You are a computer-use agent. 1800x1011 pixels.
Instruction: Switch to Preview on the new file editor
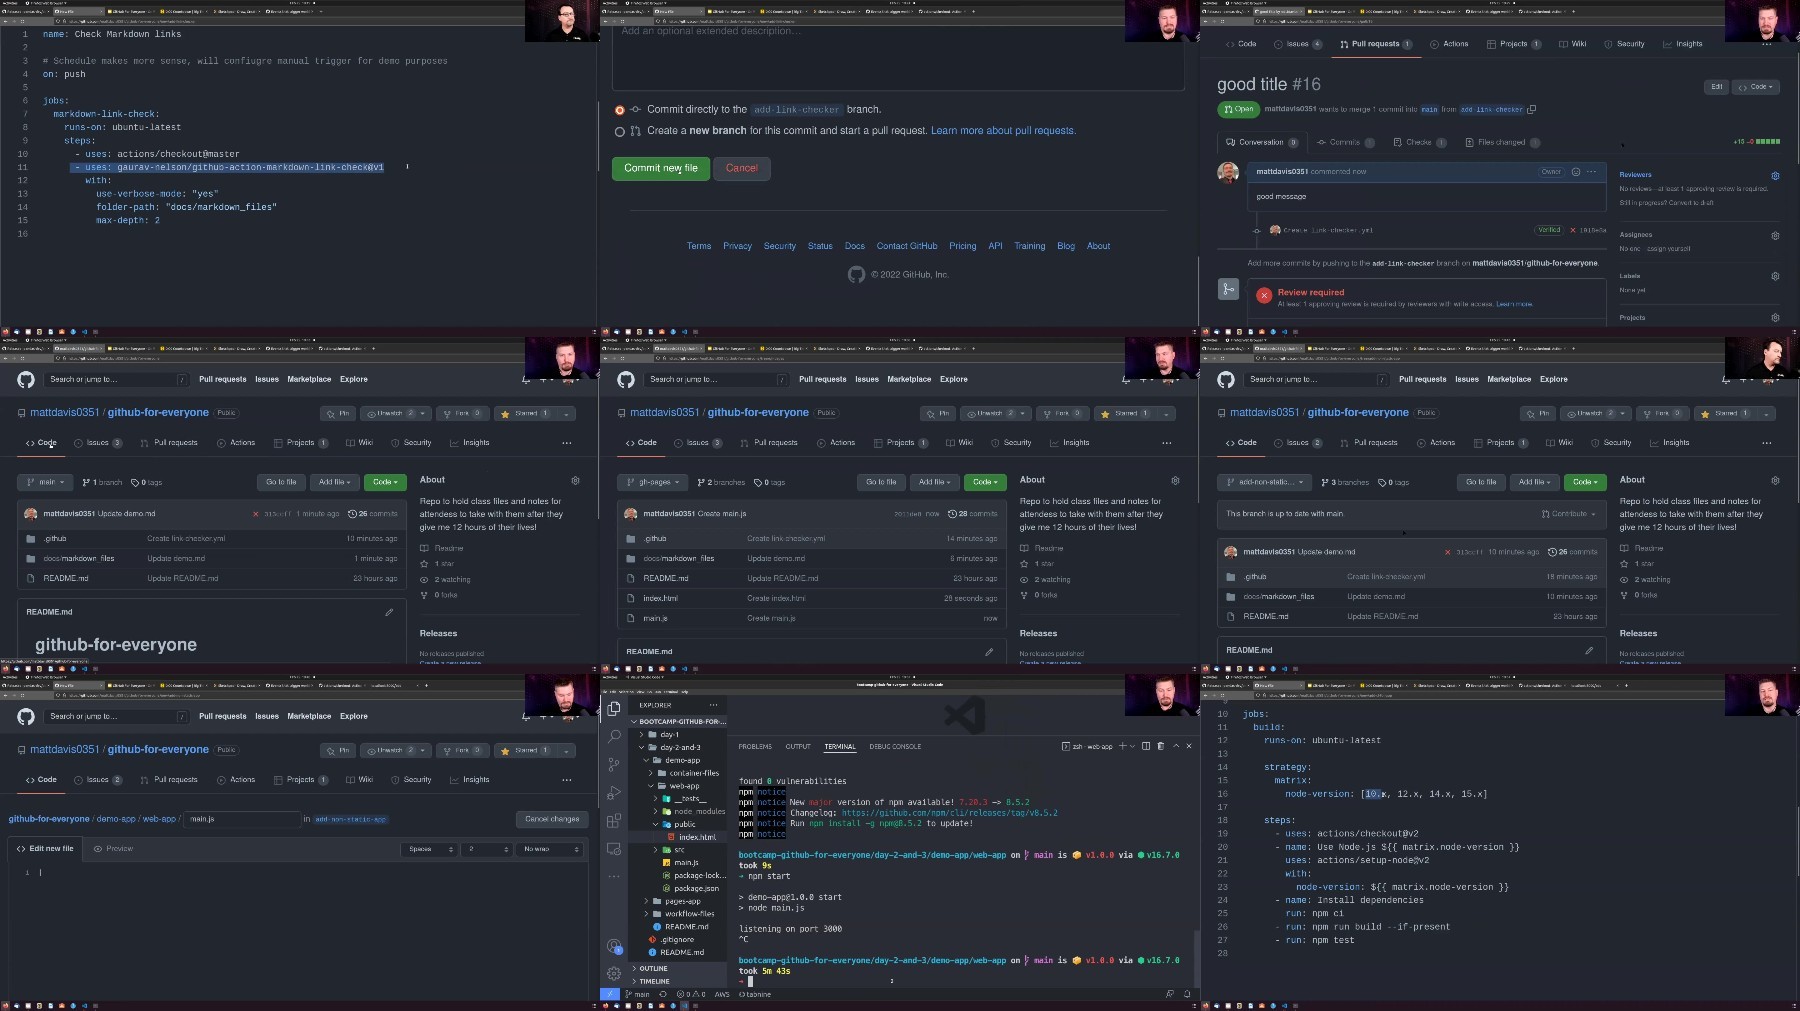pos(113,848)
